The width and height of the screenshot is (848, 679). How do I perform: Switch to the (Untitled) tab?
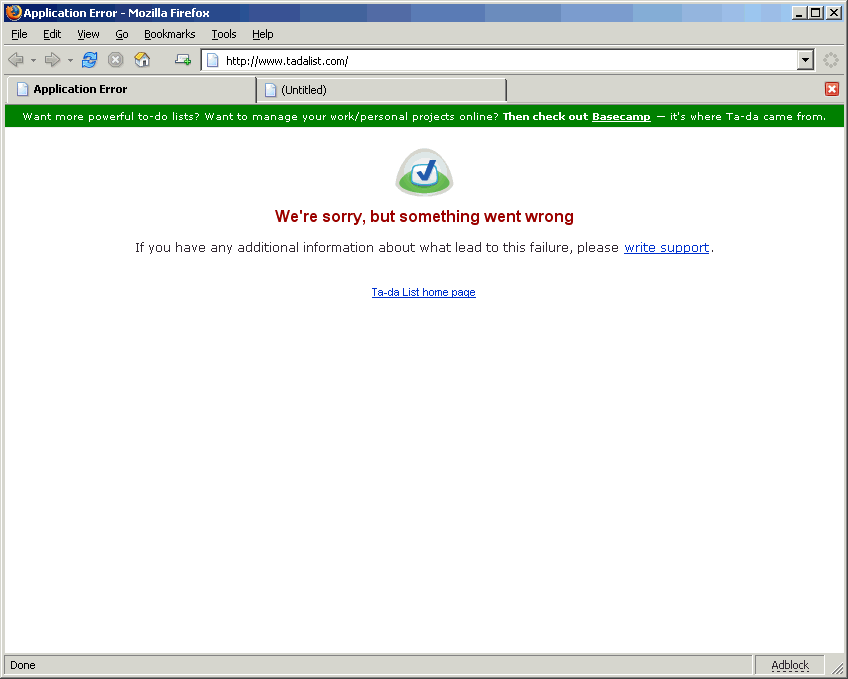coord(382,90)
